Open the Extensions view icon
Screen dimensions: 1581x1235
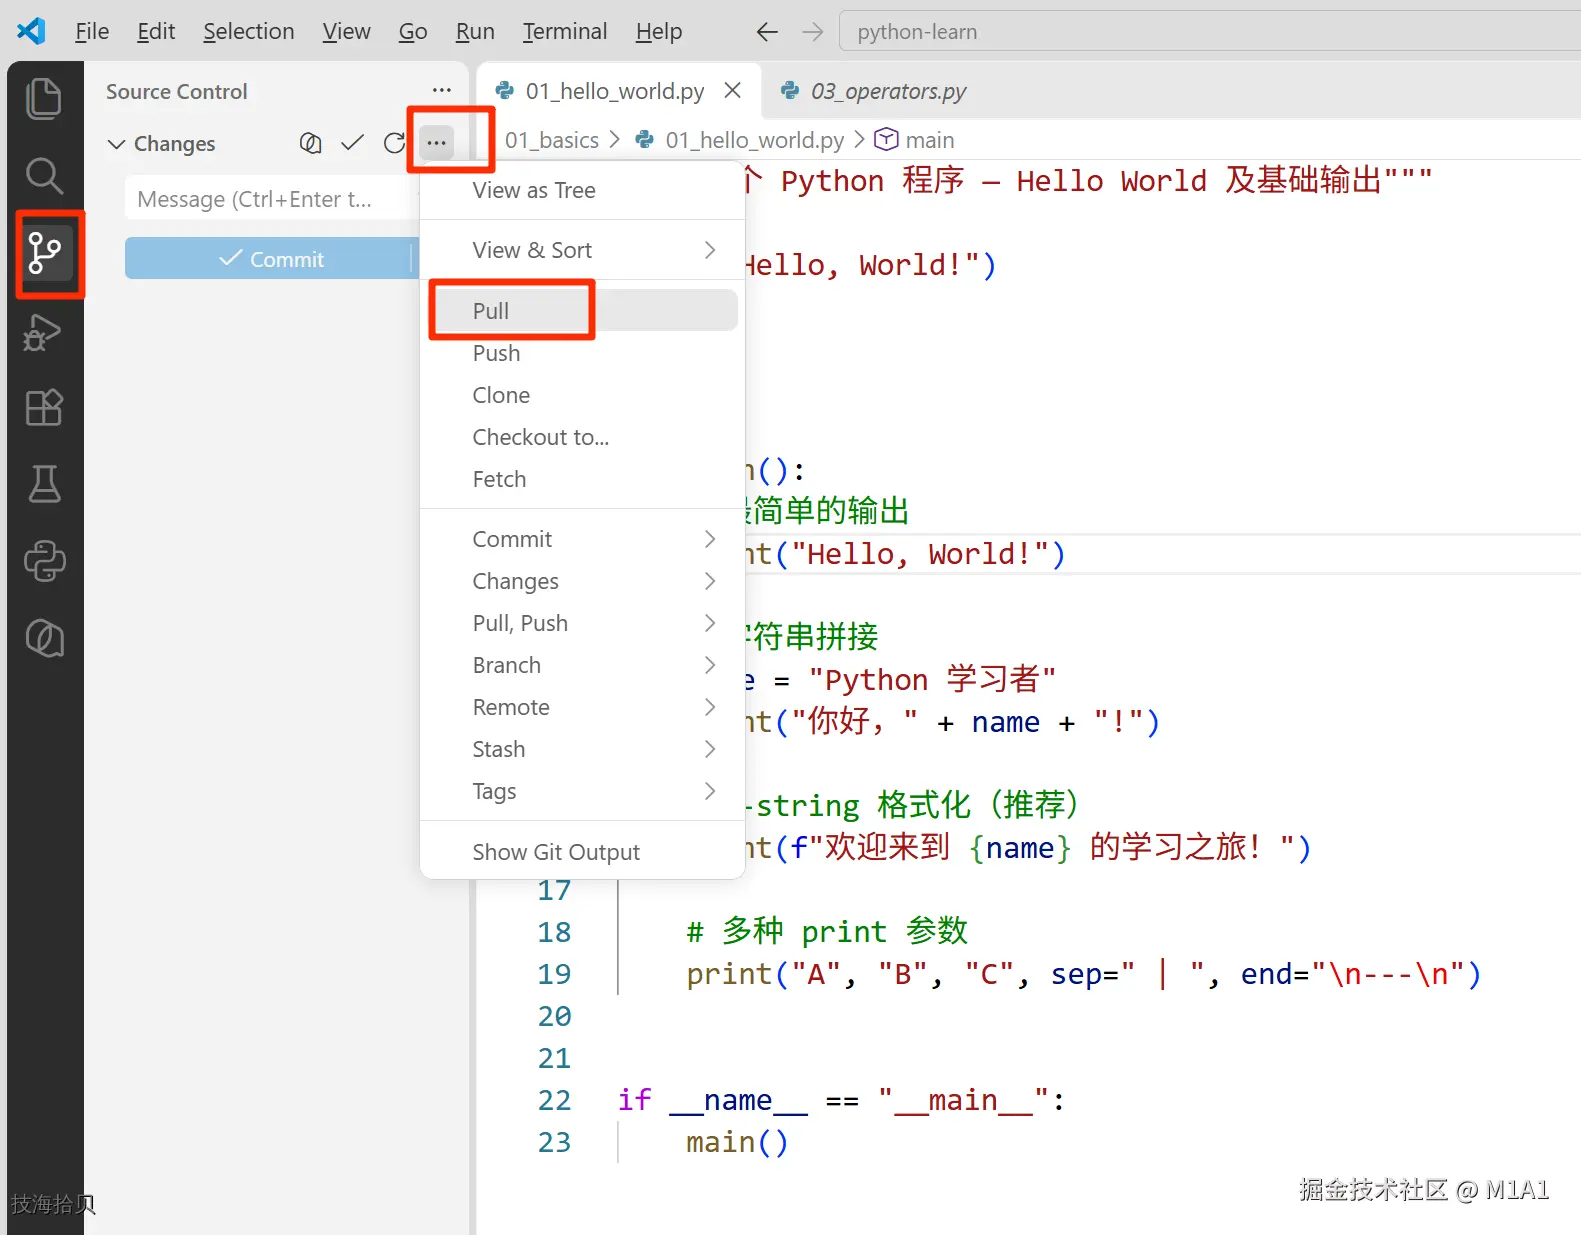[x=44, y=407]
